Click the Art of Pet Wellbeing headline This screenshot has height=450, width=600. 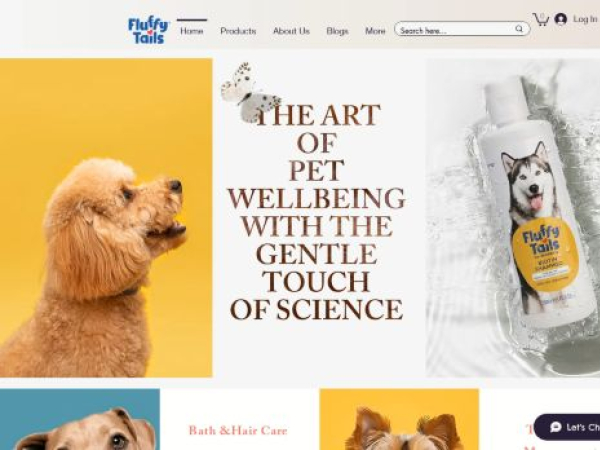coord(316,212)
